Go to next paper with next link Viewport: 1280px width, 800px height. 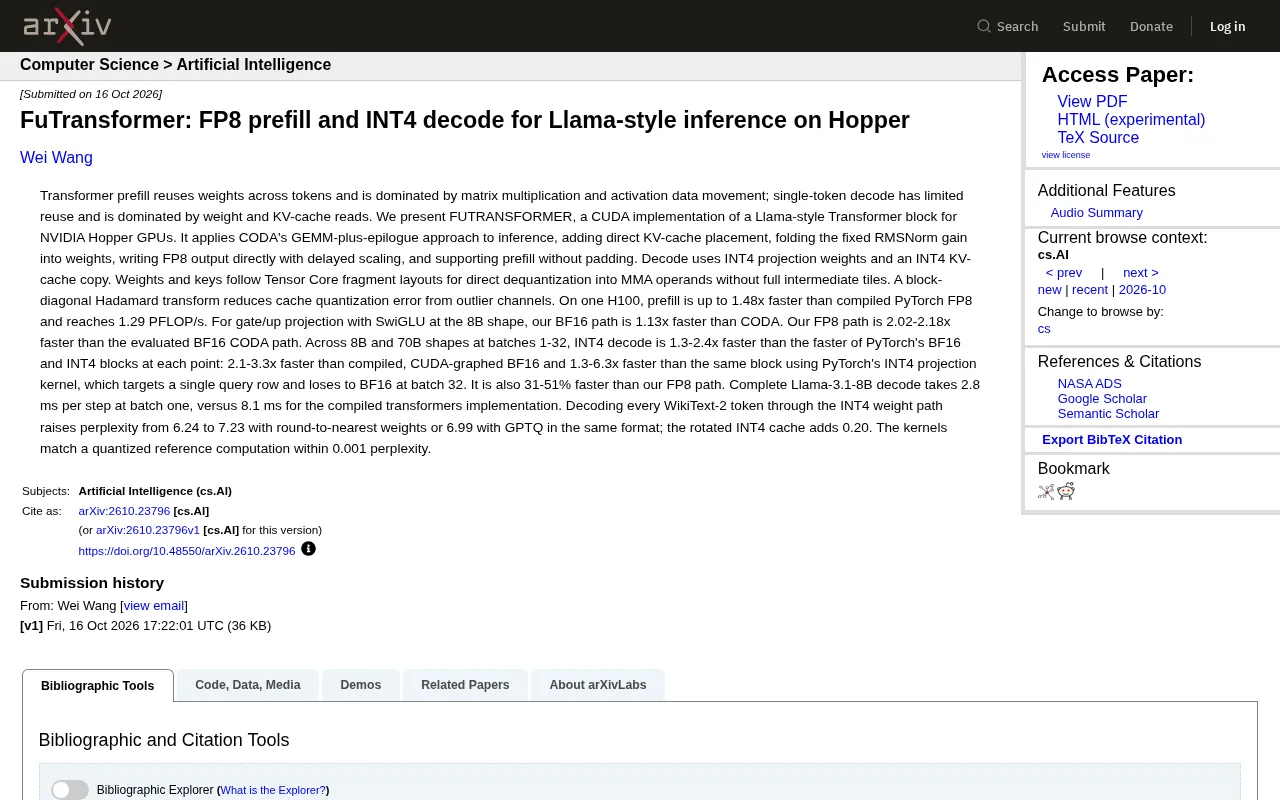1141,273
